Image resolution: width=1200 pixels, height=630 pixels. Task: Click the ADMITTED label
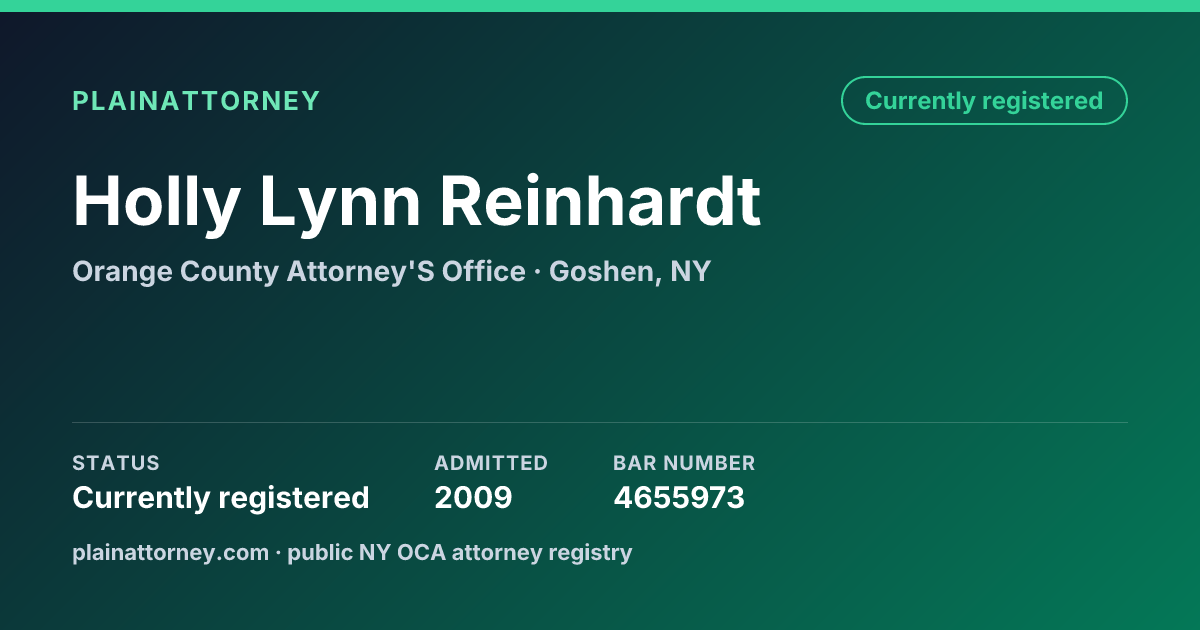click(491, 463)
